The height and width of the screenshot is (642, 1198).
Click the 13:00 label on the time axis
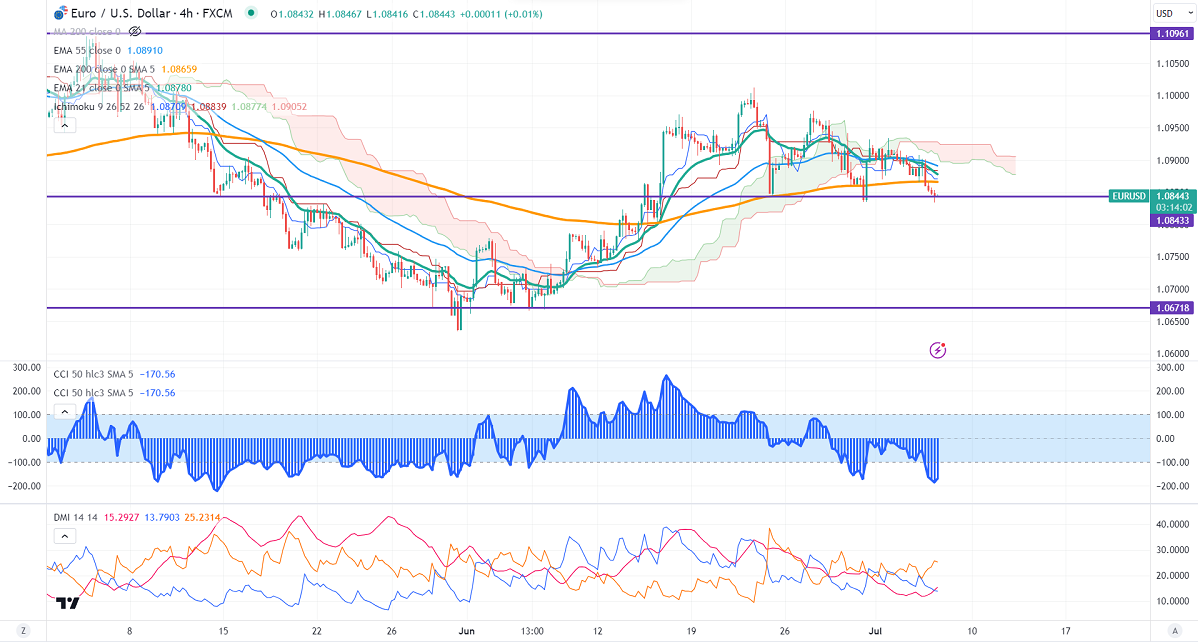[532, 631]
